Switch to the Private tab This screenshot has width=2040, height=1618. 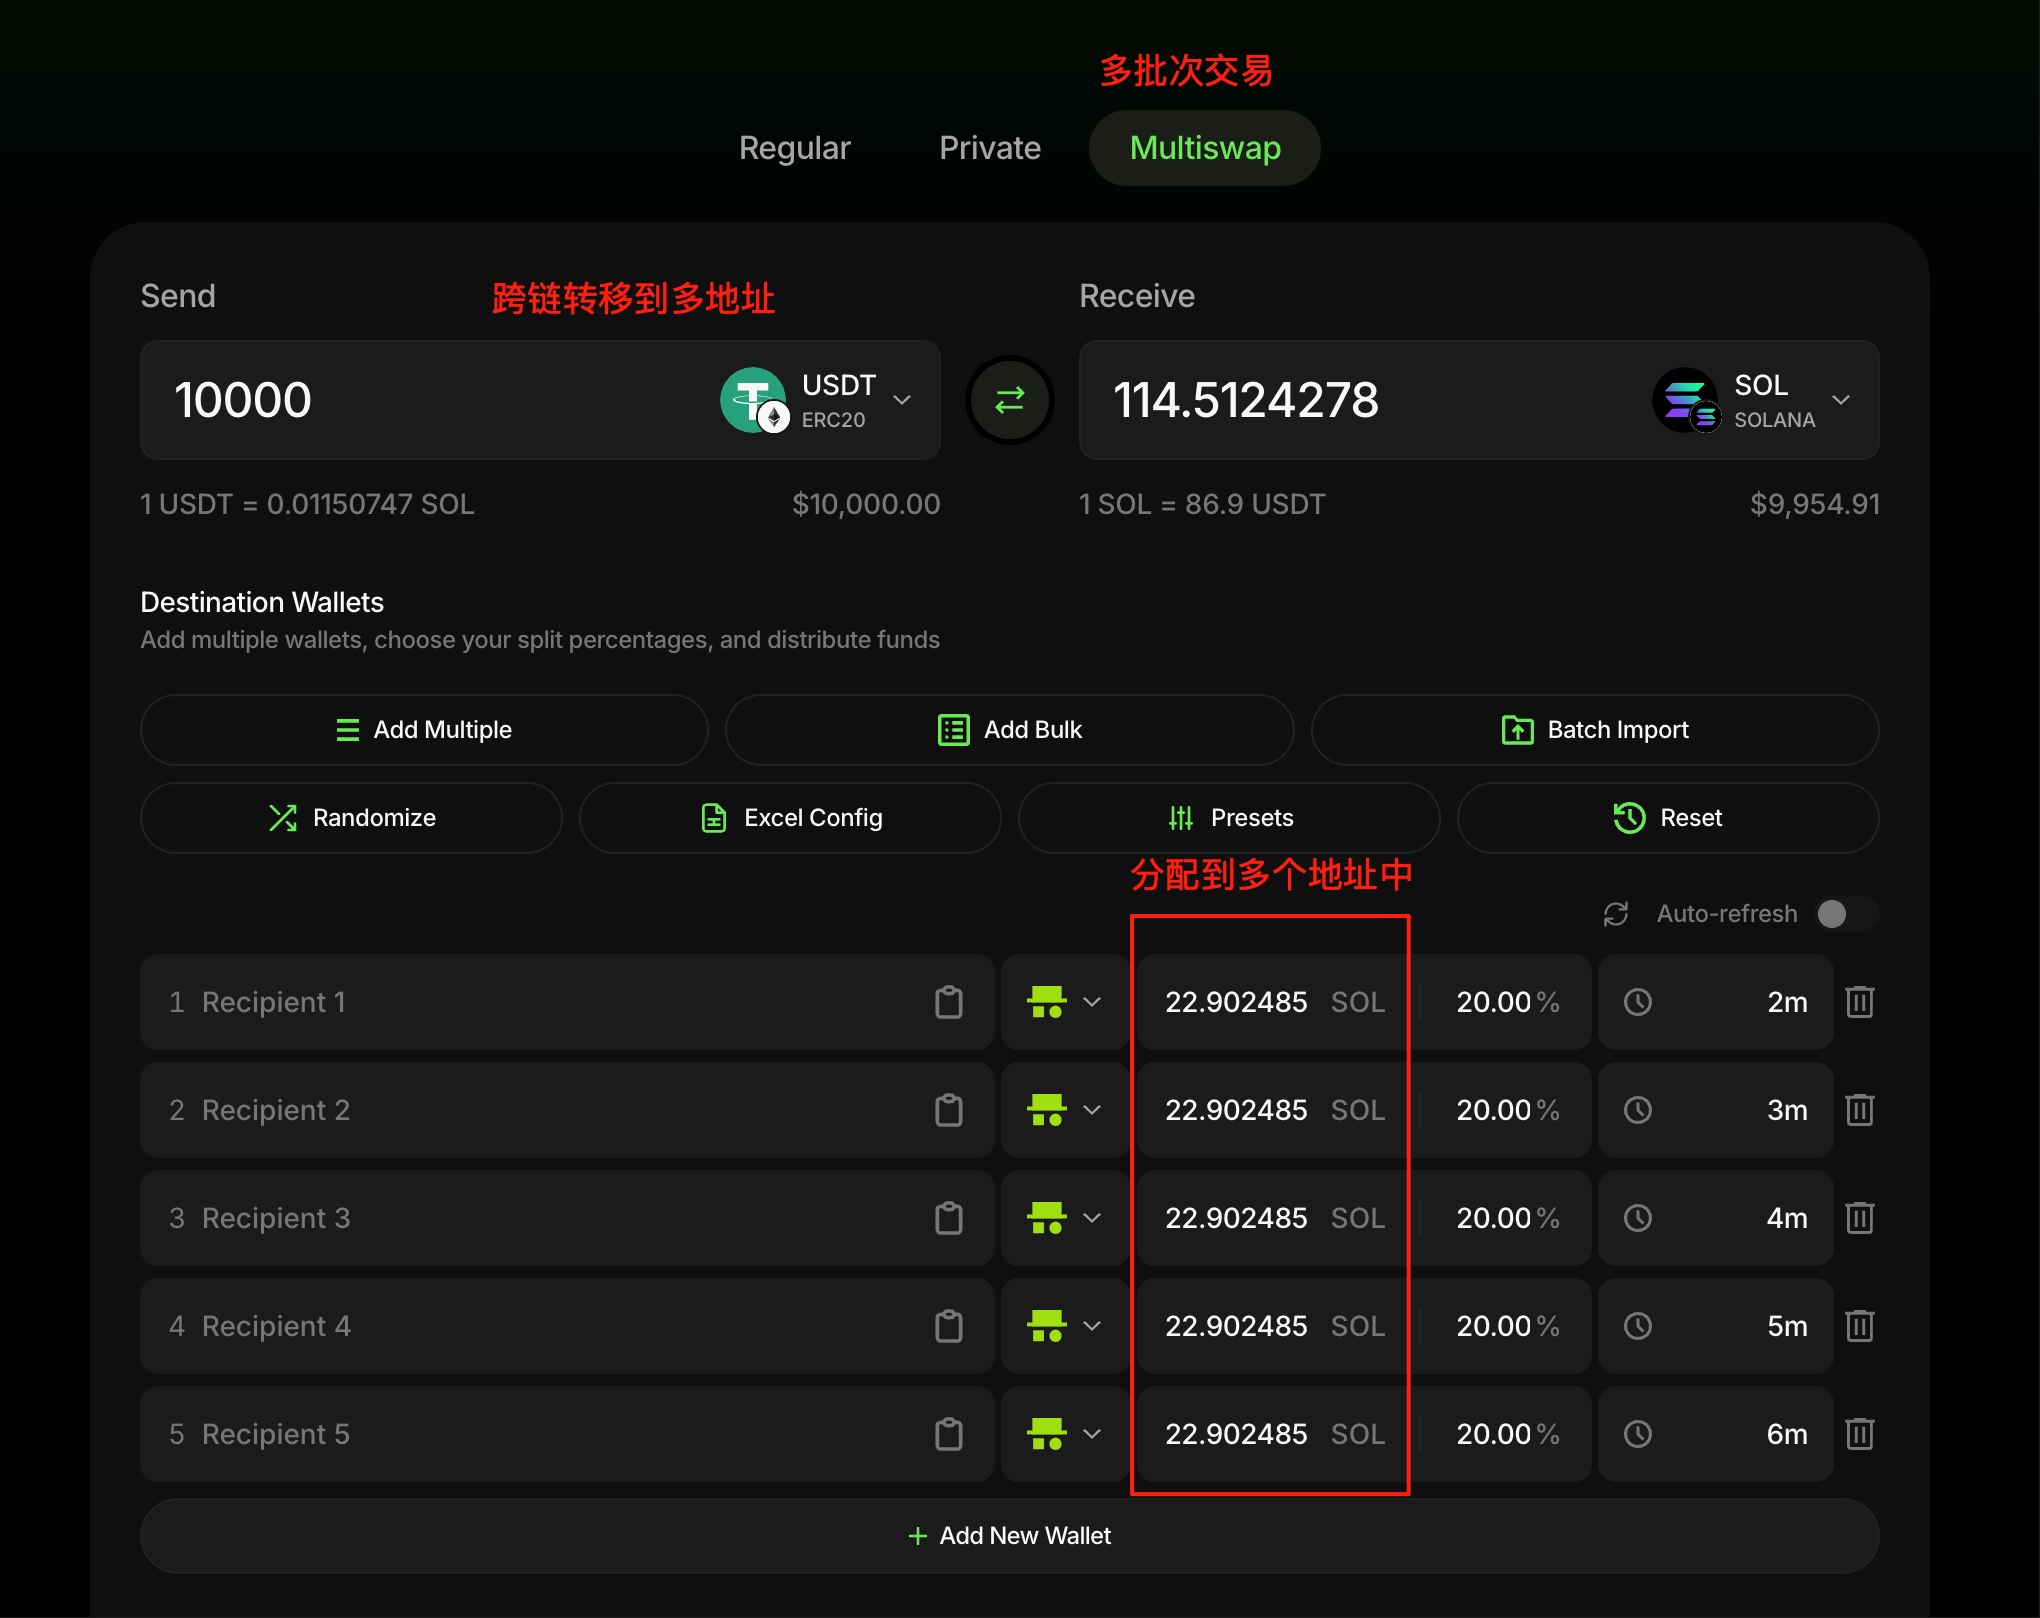point(990,148)
